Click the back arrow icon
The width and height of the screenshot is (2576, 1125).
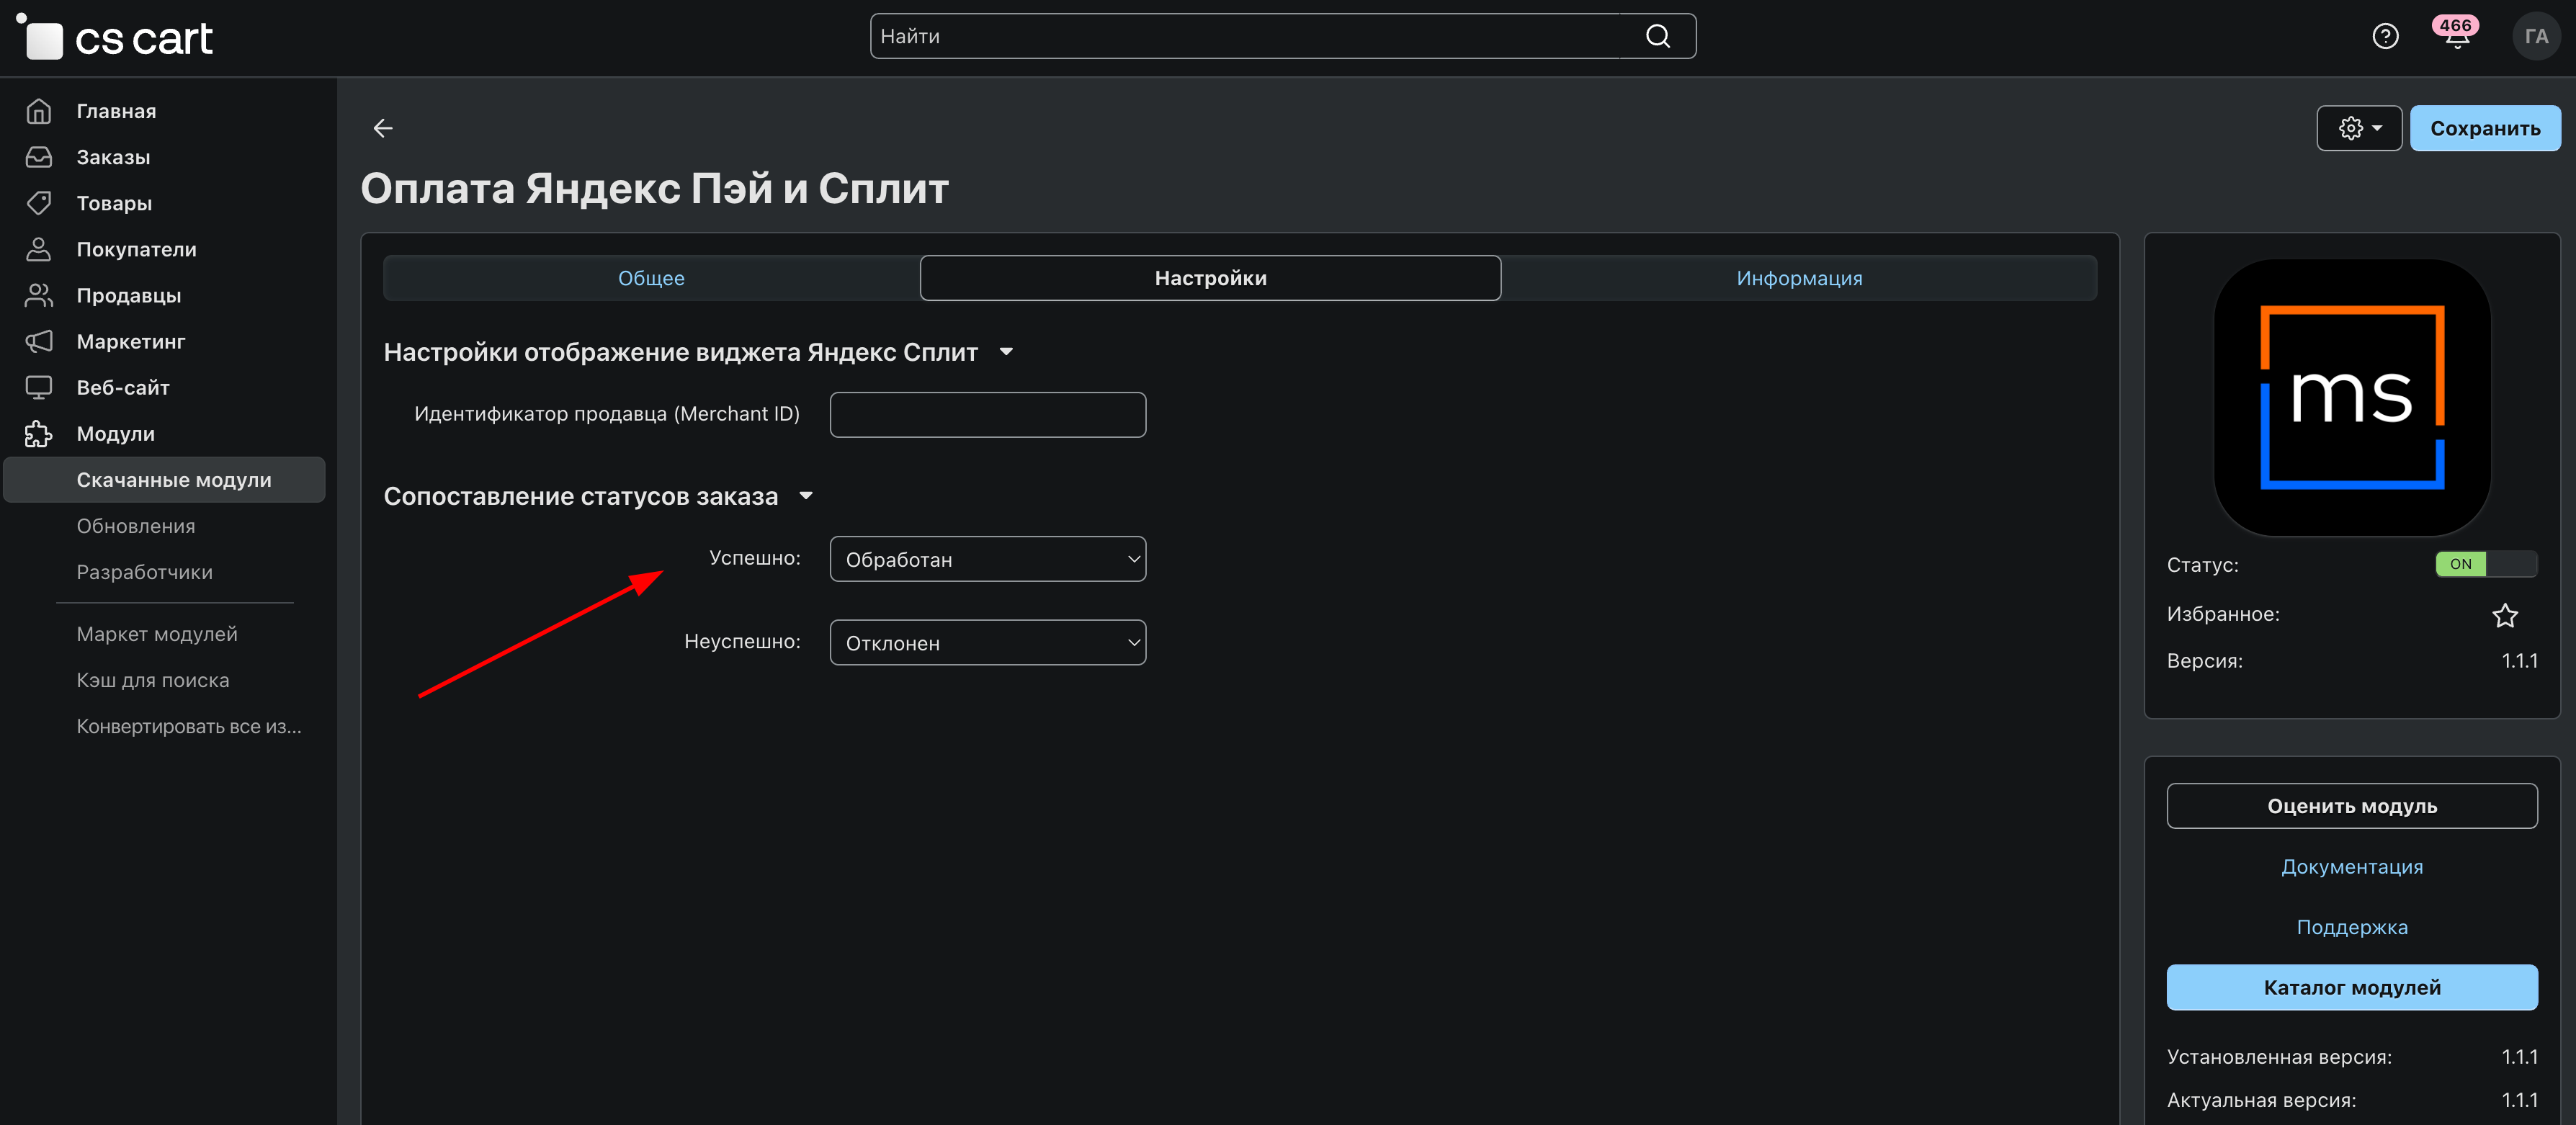[x=382, y=128]
